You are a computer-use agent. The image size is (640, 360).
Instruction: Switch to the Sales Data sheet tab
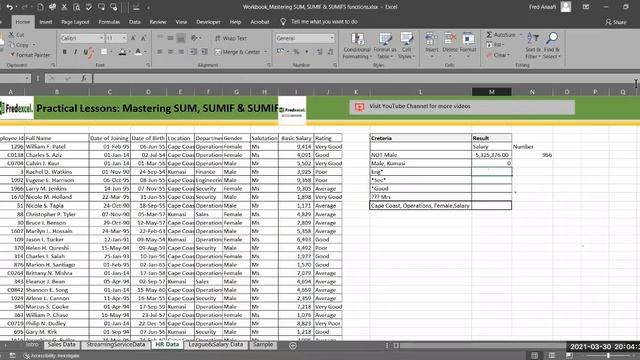[62, 344]
